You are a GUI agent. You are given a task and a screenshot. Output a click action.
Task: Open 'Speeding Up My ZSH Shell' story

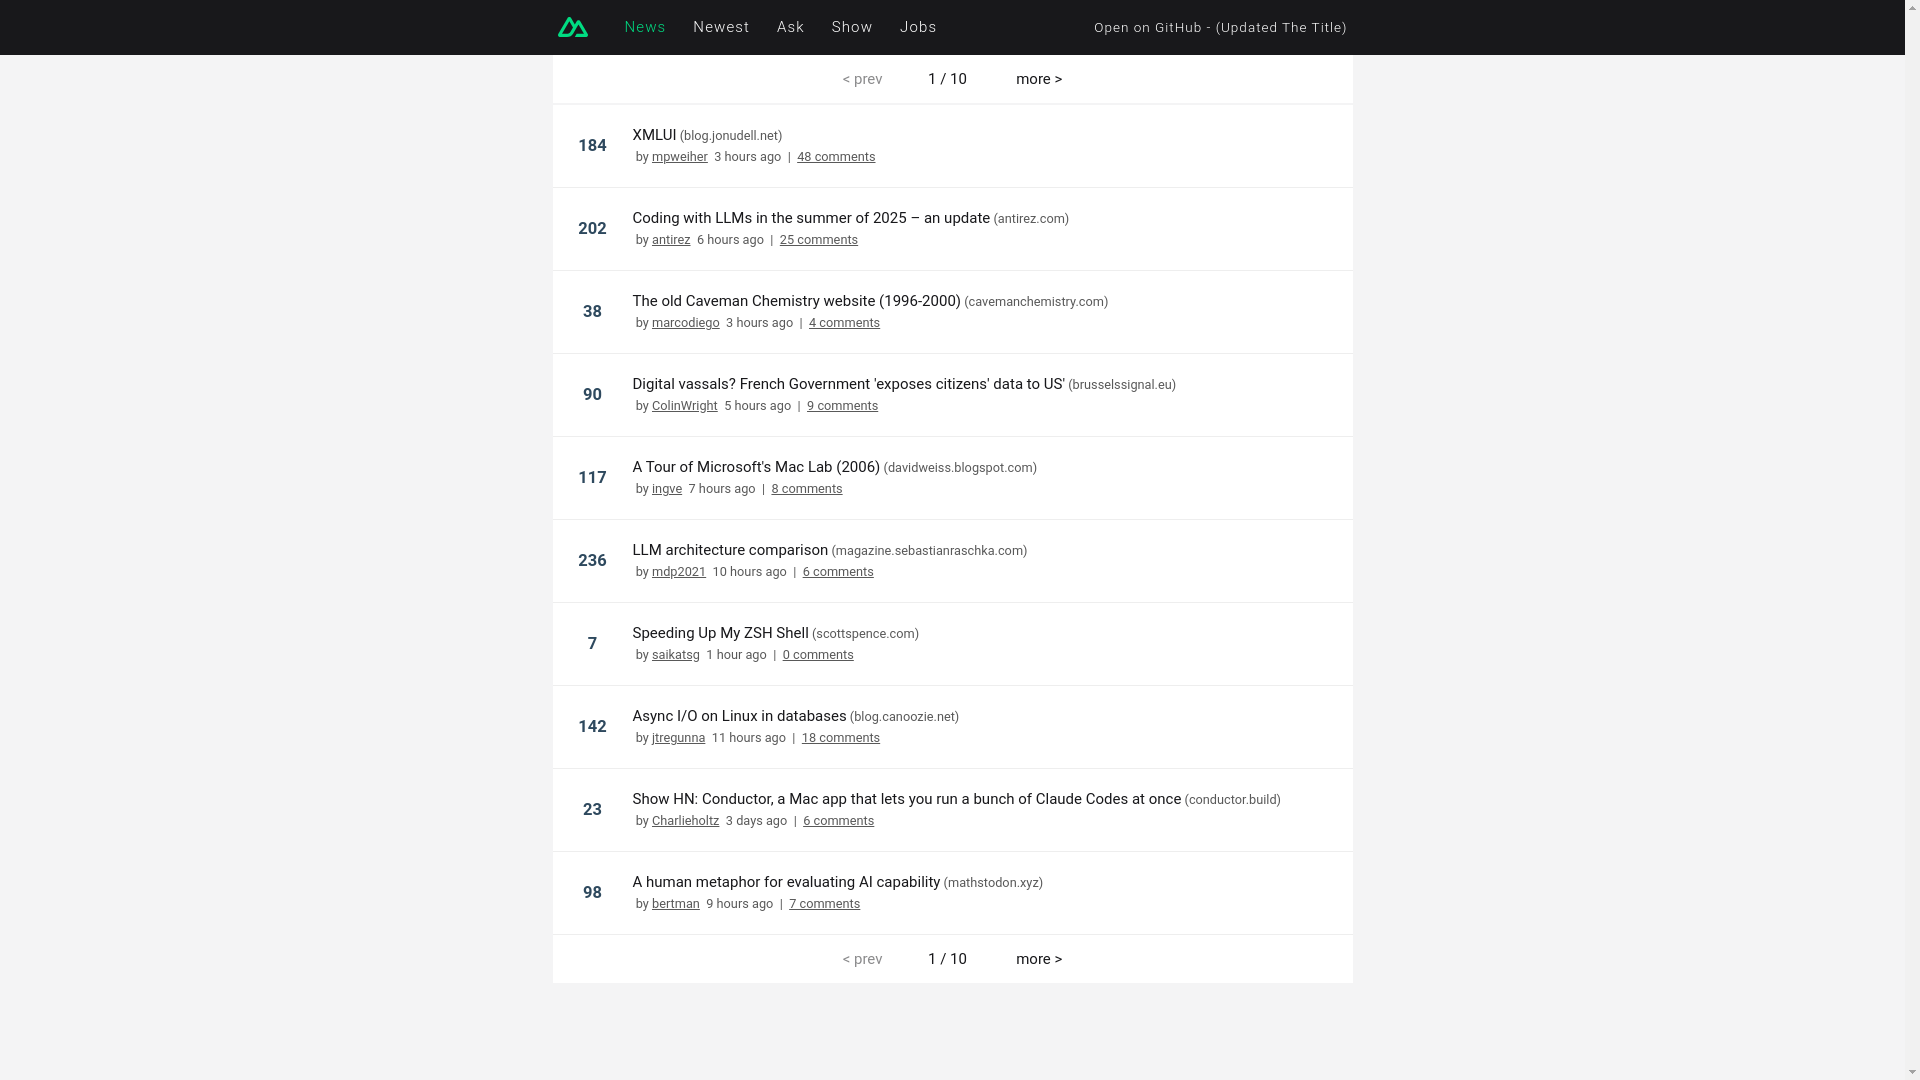coord(720,633)
